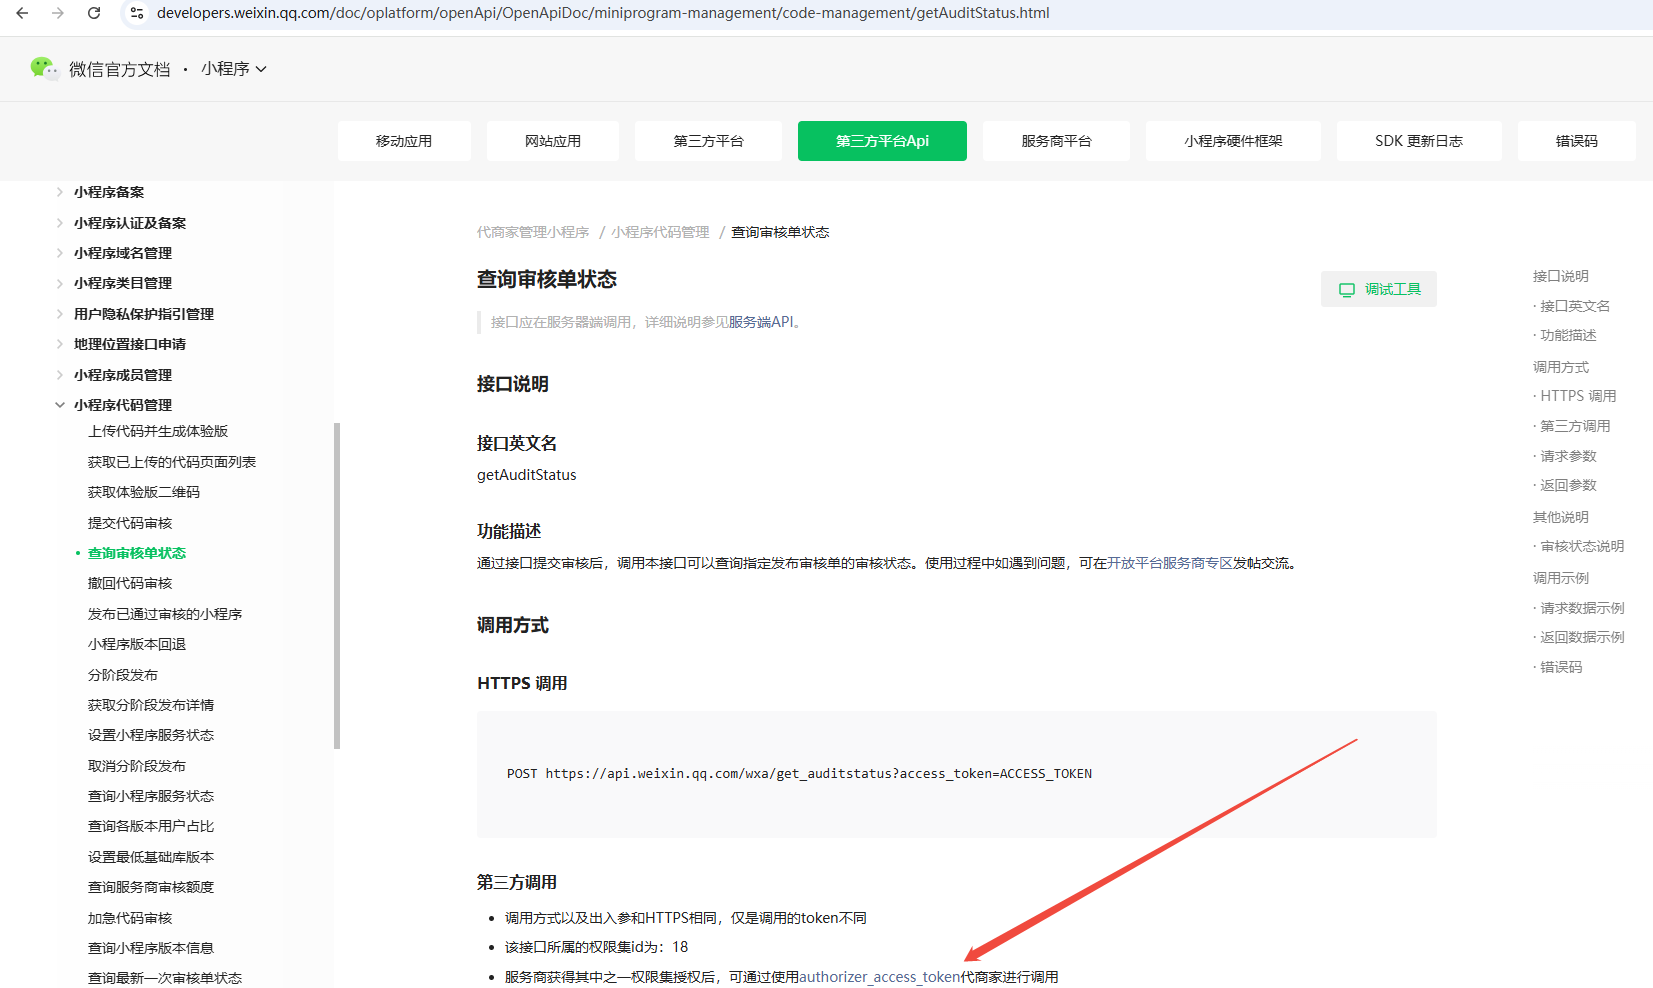
Task: Open 查询各版本用户占比 page
Action: pyautogui.click(x=151, y=826)
